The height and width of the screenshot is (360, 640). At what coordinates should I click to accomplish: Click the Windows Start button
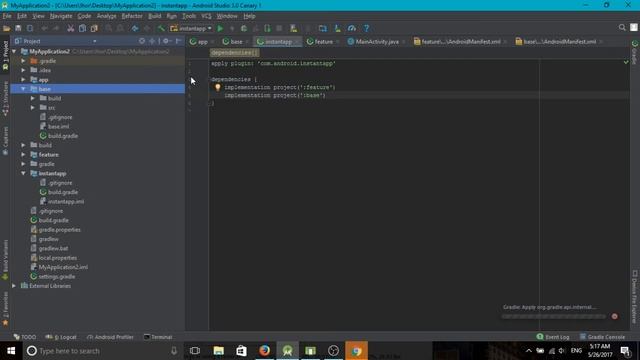coord(11,351)
